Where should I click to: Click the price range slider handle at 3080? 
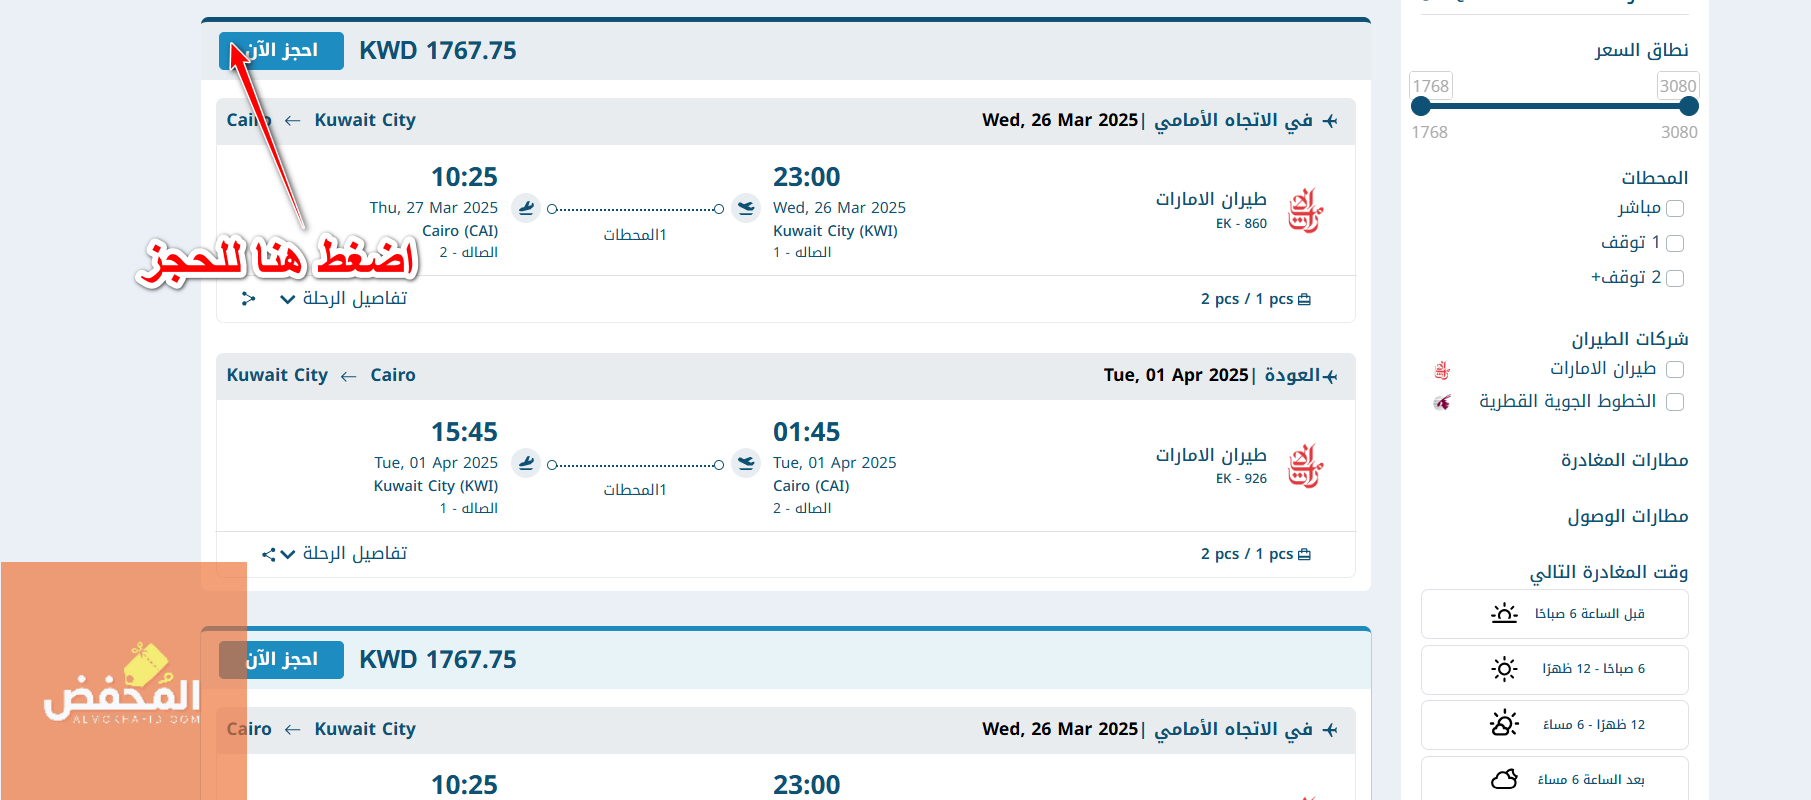pos(1689,106)
